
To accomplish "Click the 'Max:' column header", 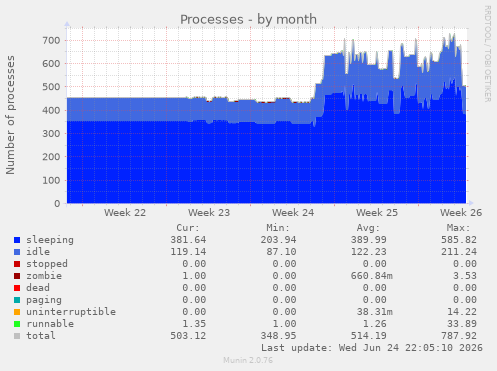I will [x=458, y=228].
